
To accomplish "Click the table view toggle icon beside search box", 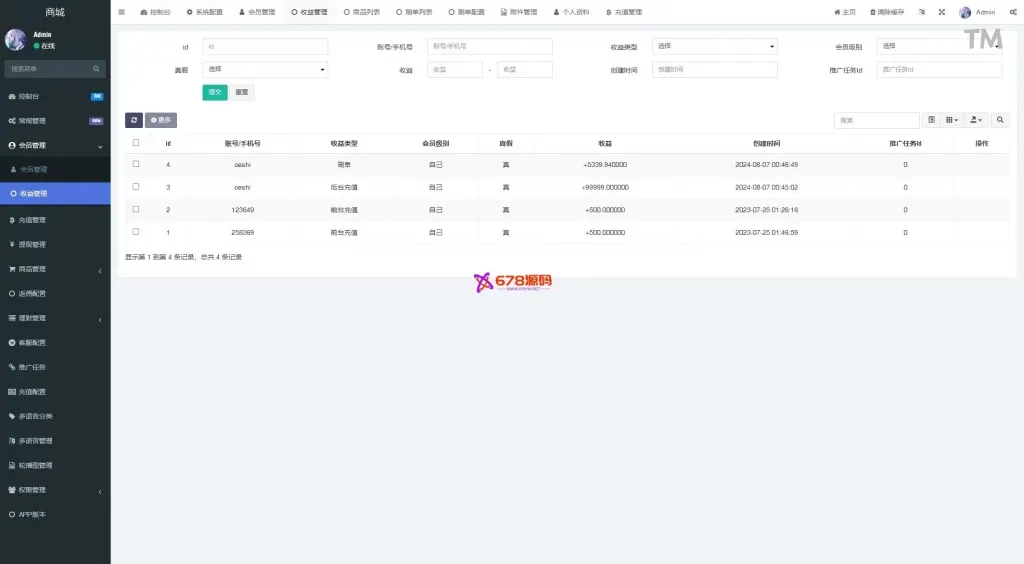I will click(x=931, y=120).
